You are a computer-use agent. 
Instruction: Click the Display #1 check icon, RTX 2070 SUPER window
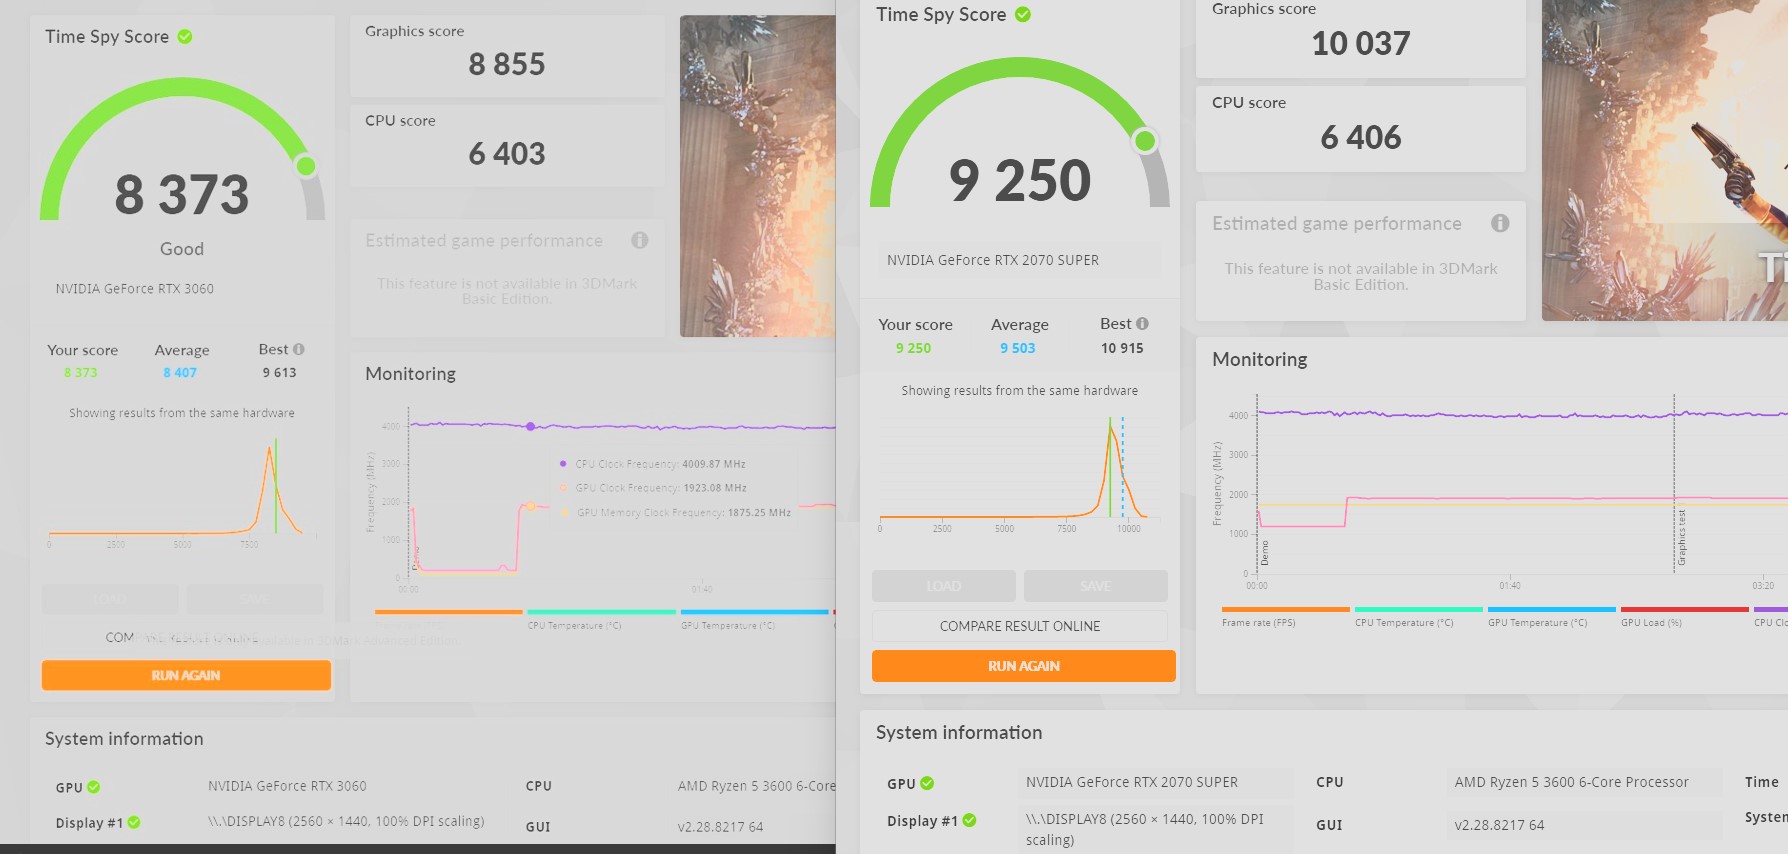[x=969, y=821]
